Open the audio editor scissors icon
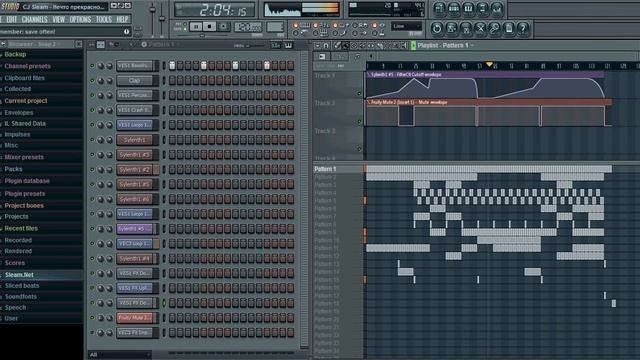This screenshot has height=360, width=640. (480, 28)
